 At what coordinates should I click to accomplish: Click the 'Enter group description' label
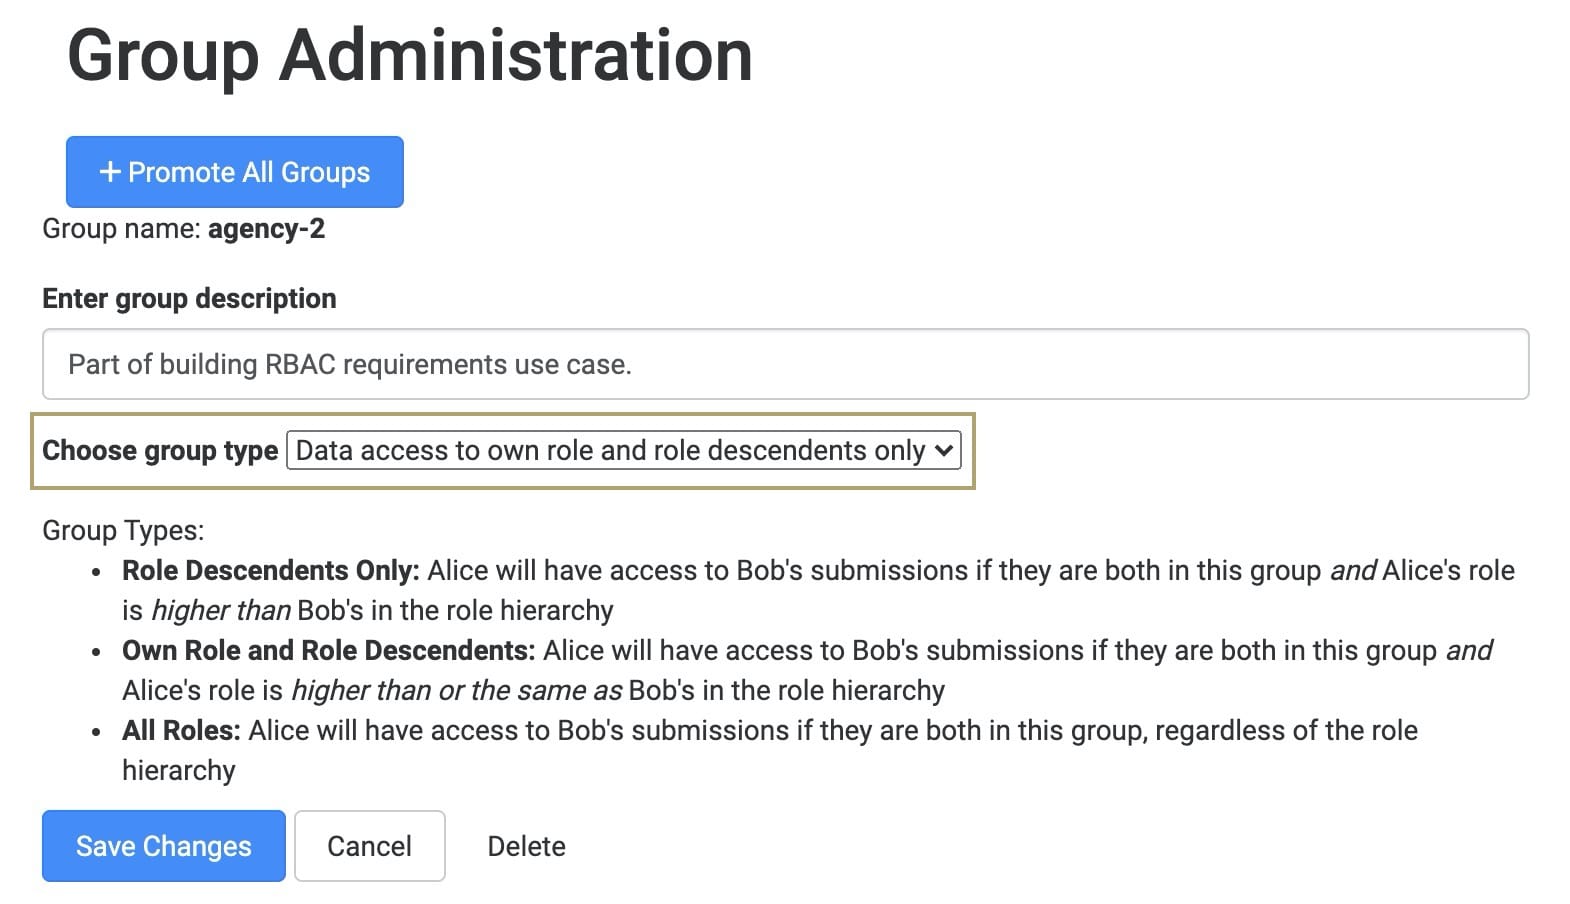point(189,298)
